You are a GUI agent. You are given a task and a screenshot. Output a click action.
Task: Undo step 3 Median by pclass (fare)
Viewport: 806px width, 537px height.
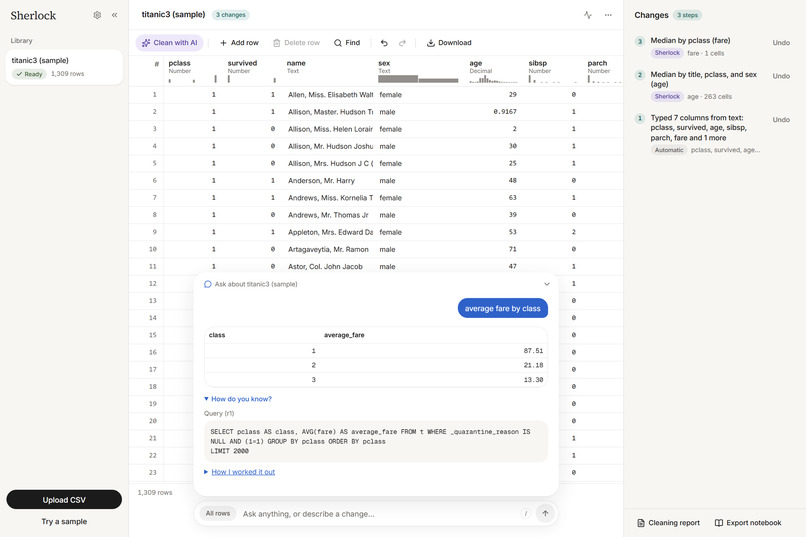pos(781,43)
